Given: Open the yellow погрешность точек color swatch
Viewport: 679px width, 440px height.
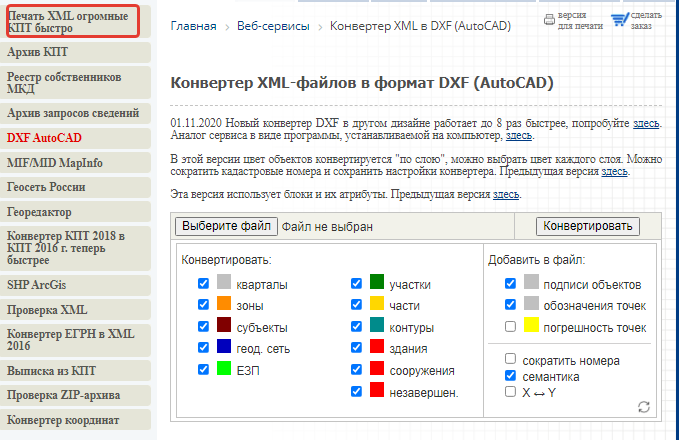Looking at the screenshot, I should pyautogui.click(x=531, y=324).
